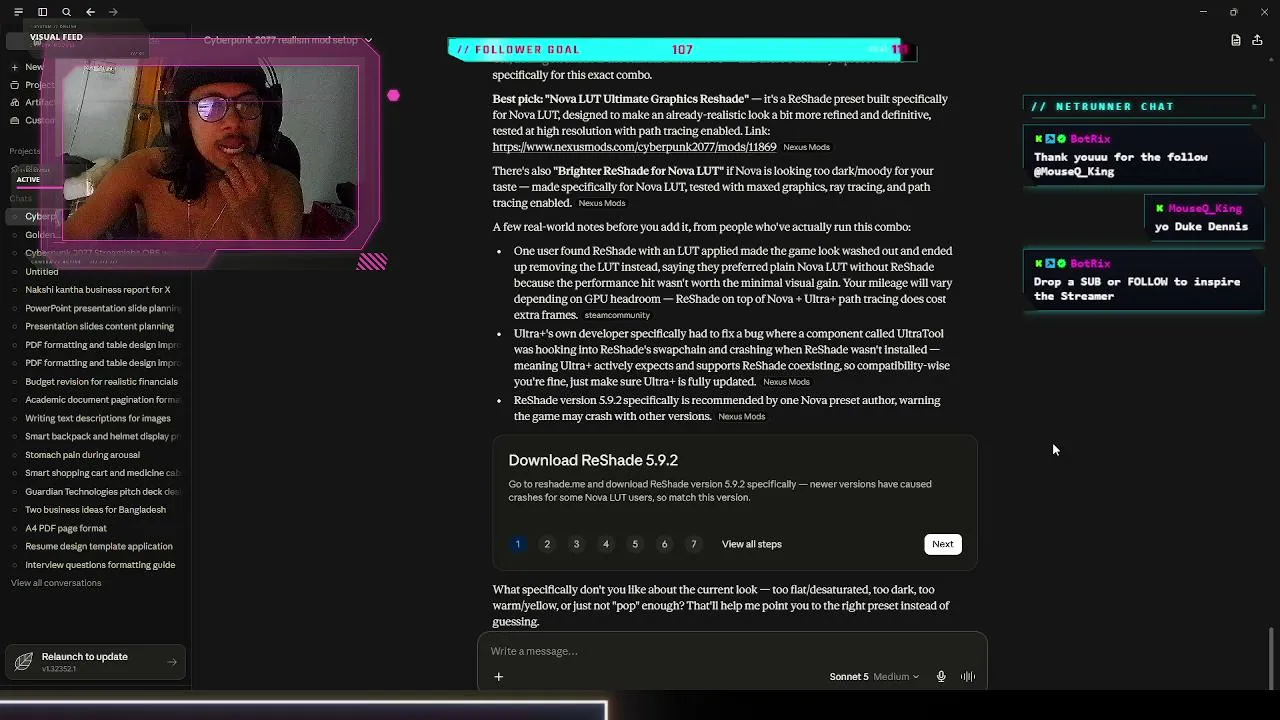This screenshot has width=1280, height=720.
Task: Click BotRix 'Drop a SUB or FOLLOW' message
Action: click(x=1143, y=281)
